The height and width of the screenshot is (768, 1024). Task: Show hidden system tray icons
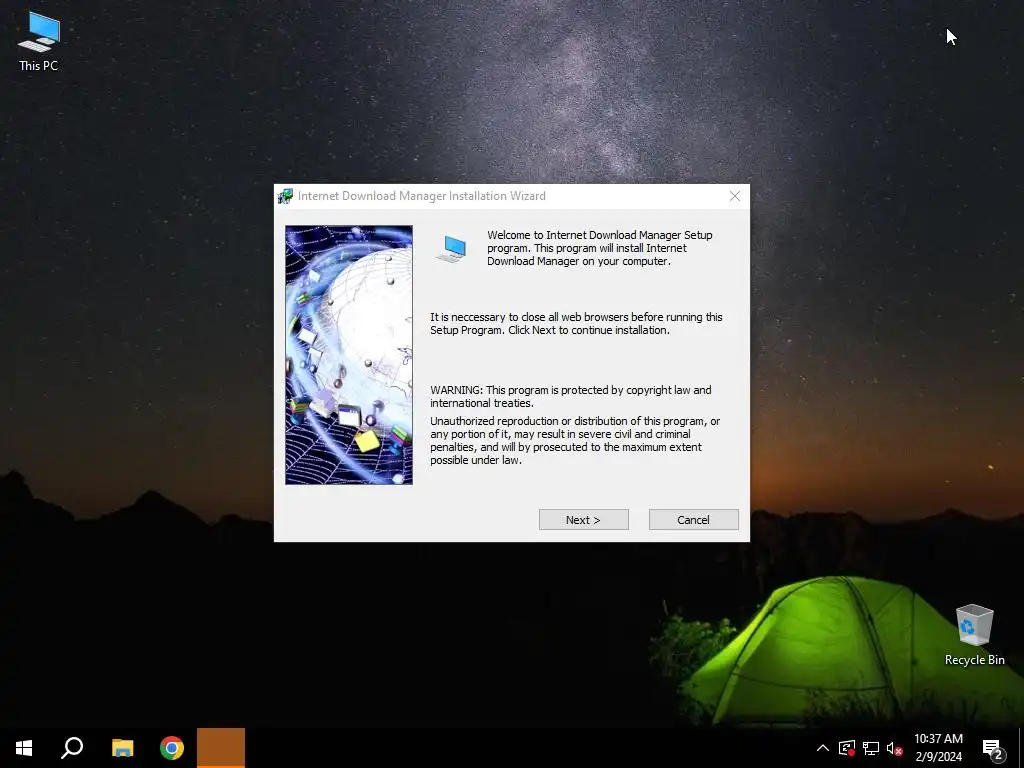tap(823, 748)
